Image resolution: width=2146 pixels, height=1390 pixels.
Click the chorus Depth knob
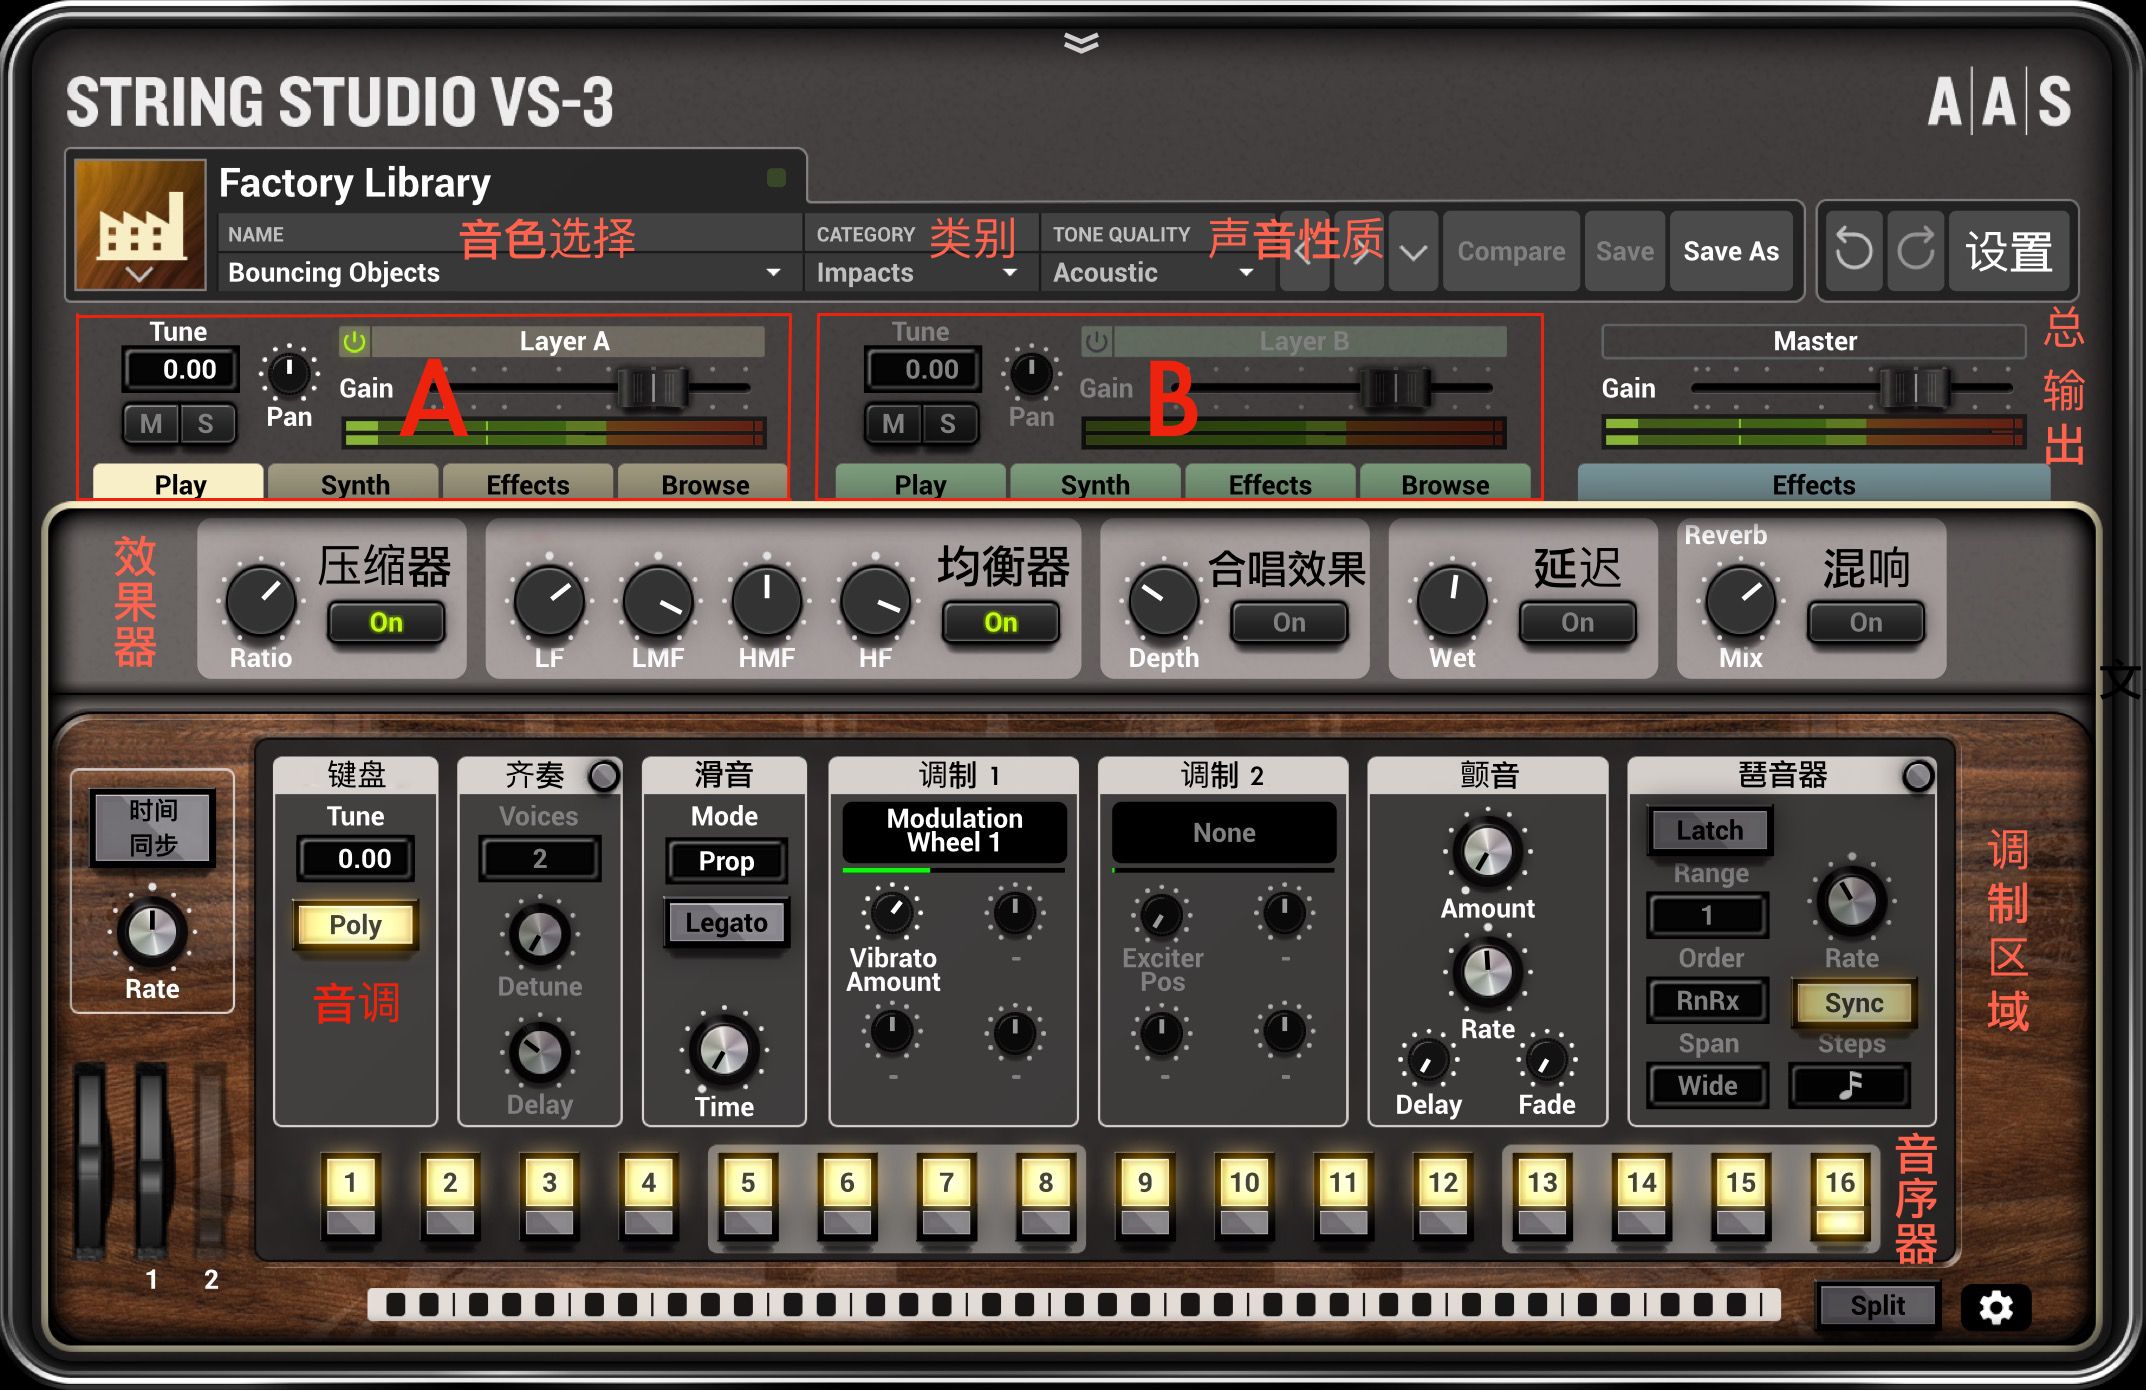(1163, 600)
